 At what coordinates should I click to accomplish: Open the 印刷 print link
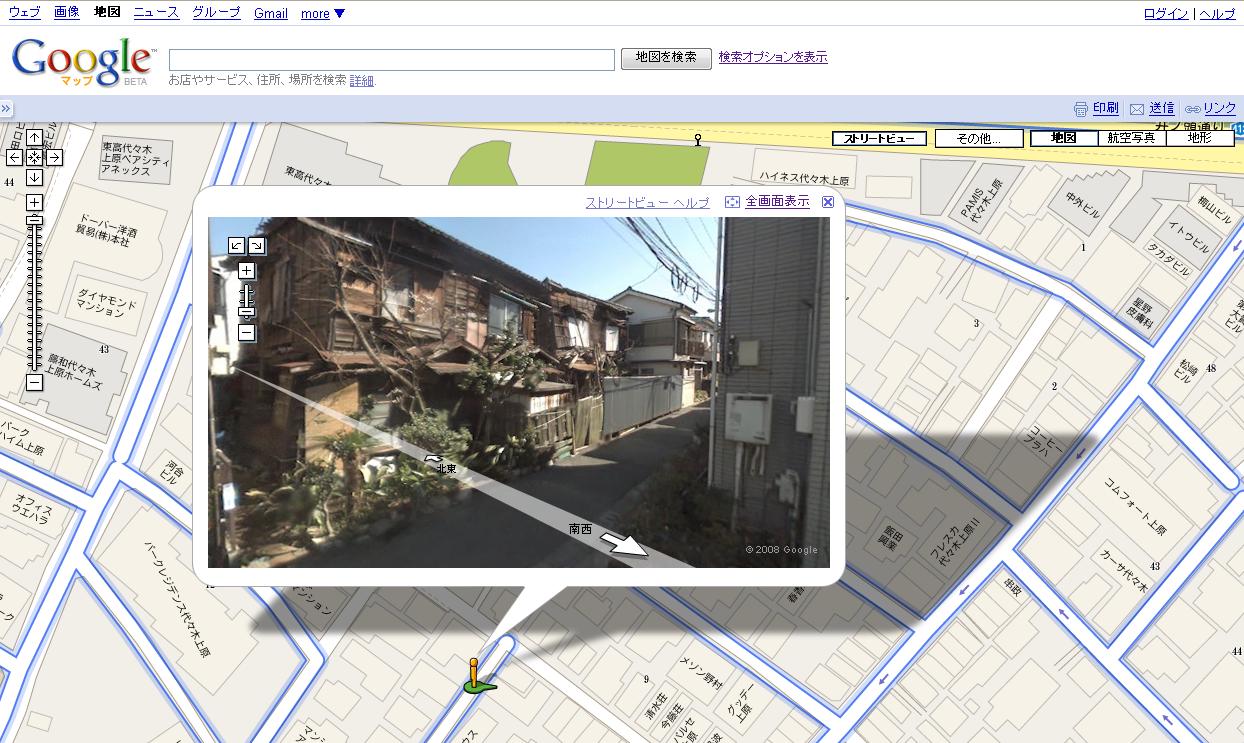pyautogui.click(x=1105, y=108)
